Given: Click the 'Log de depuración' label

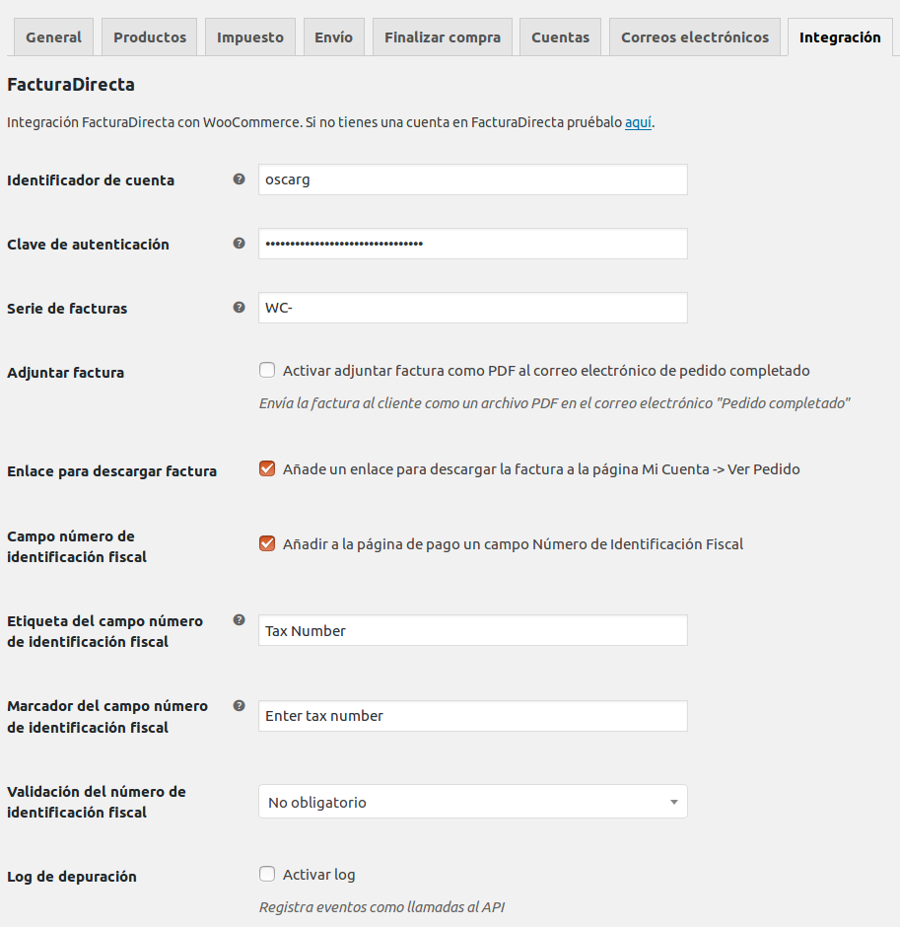Looking at the screenshot, I should coord(72,876).
